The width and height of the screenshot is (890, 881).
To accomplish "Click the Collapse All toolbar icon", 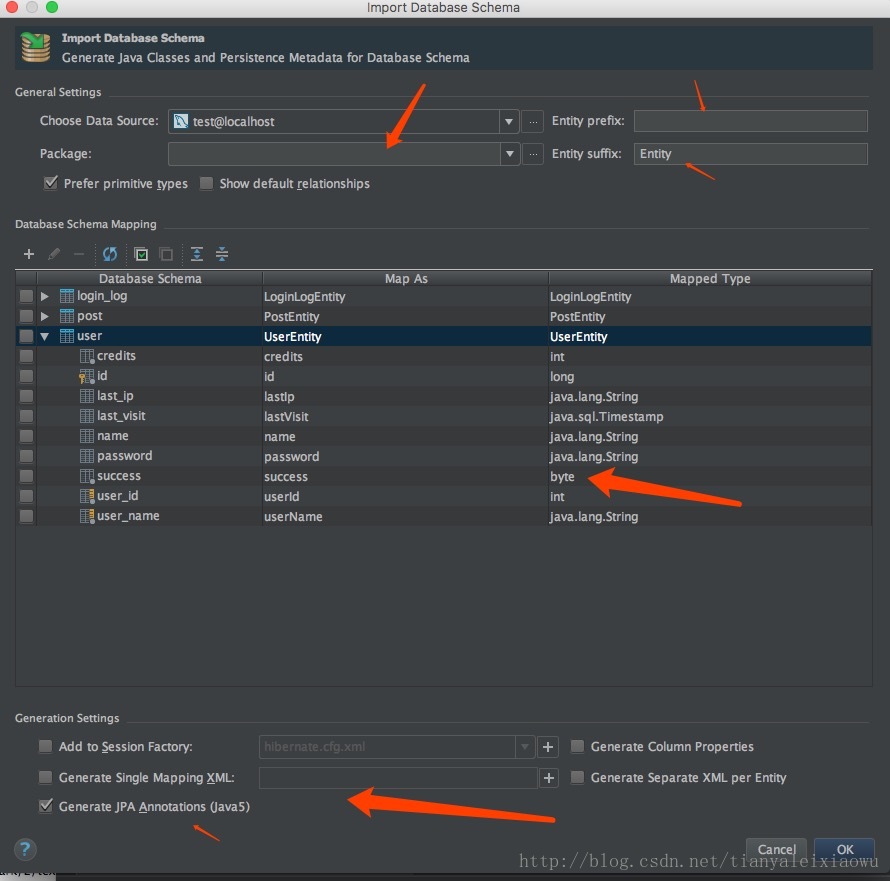I will coord(222,254).
